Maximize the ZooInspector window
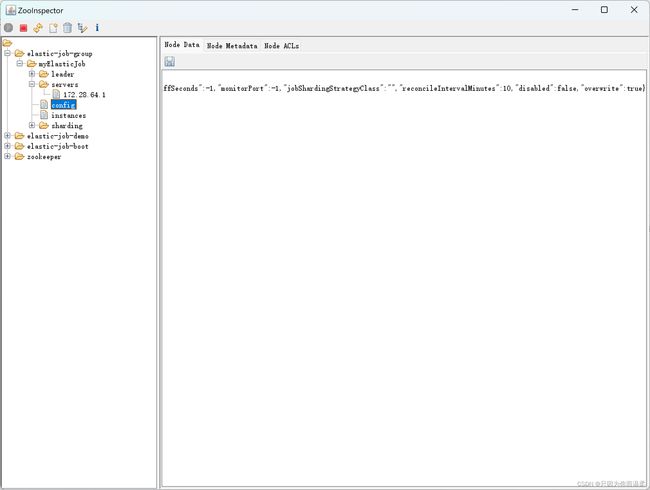The width and height of the screenshot is (650, 490). 604,10
